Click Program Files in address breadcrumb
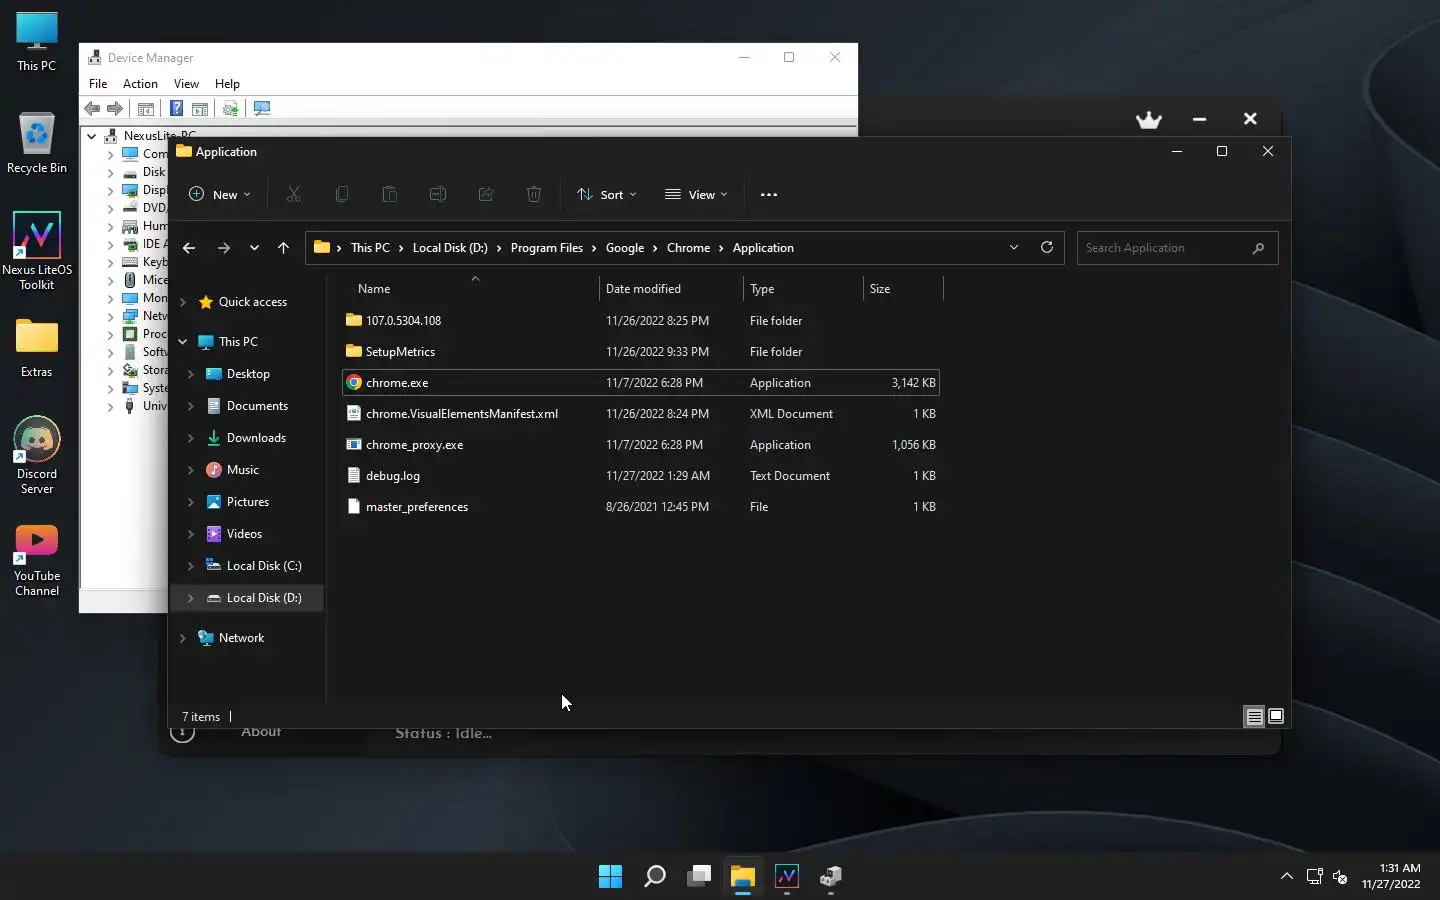Viewport: 1440px width, 900px height. (546, 248)
